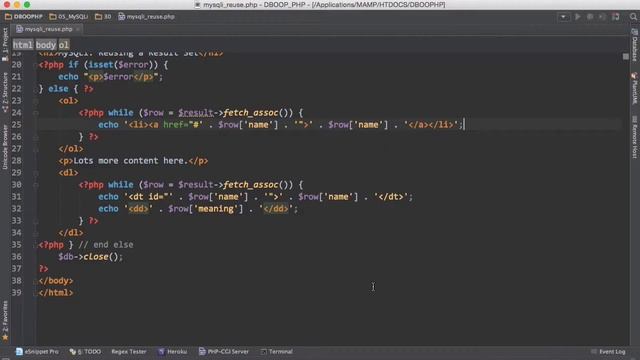Open the Database tool window
Screen dimensions: 640x360
click(x=635, y=45)
